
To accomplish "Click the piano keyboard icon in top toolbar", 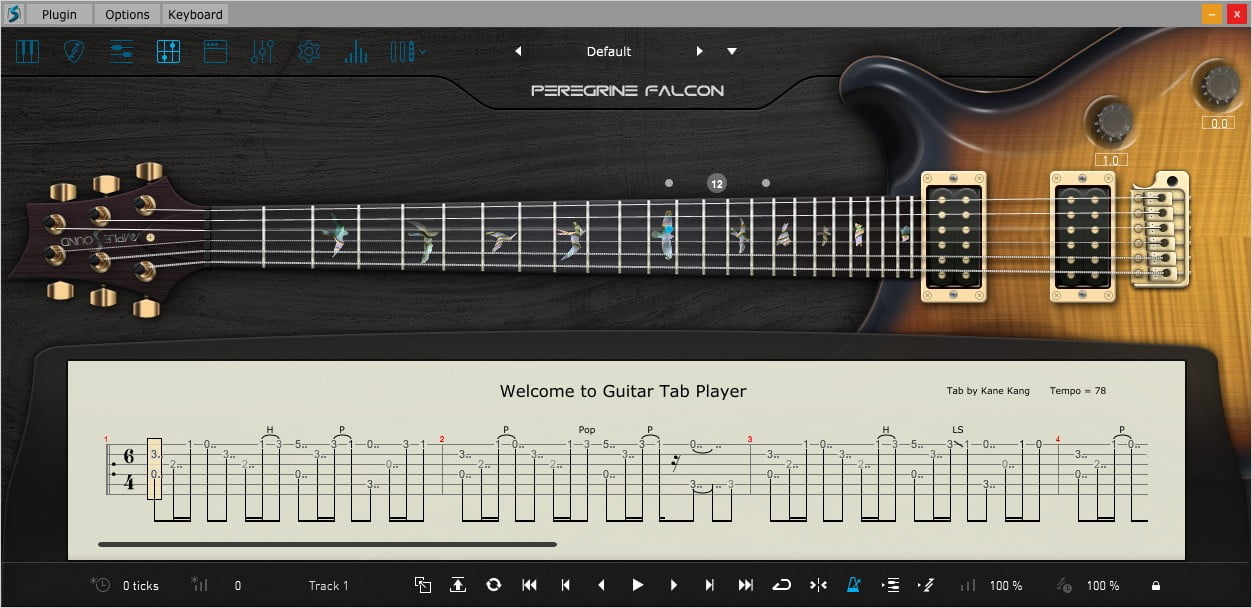I will point(27,52).
